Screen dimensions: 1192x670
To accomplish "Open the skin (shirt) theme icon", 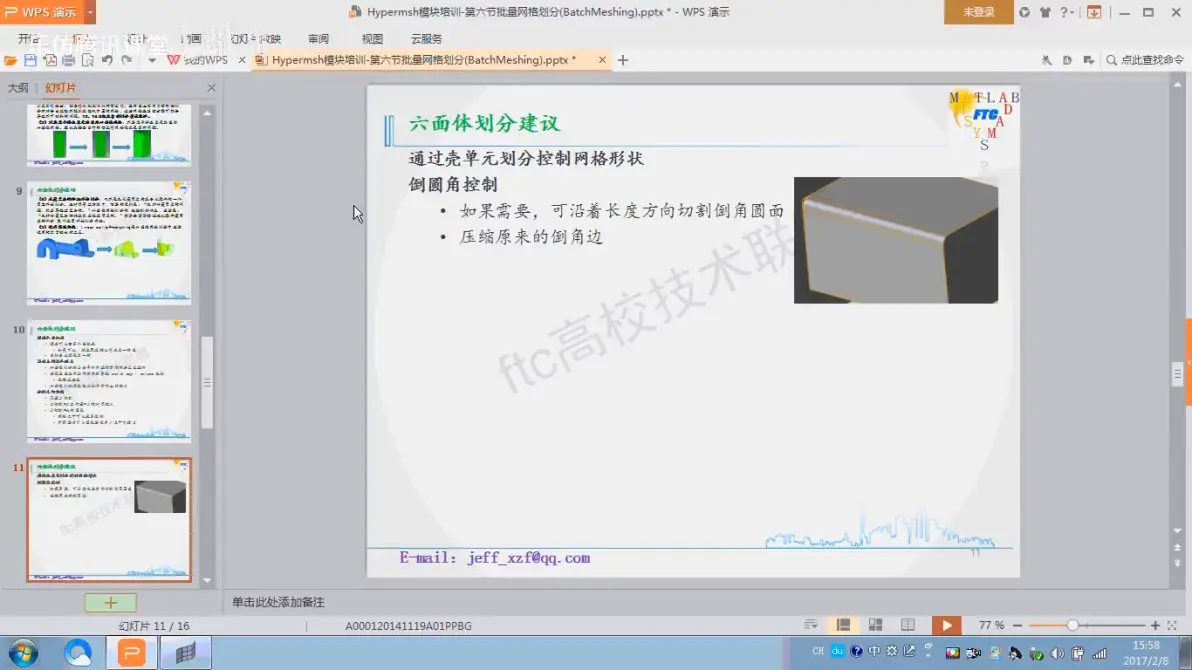I will (x=1045, y=12).
